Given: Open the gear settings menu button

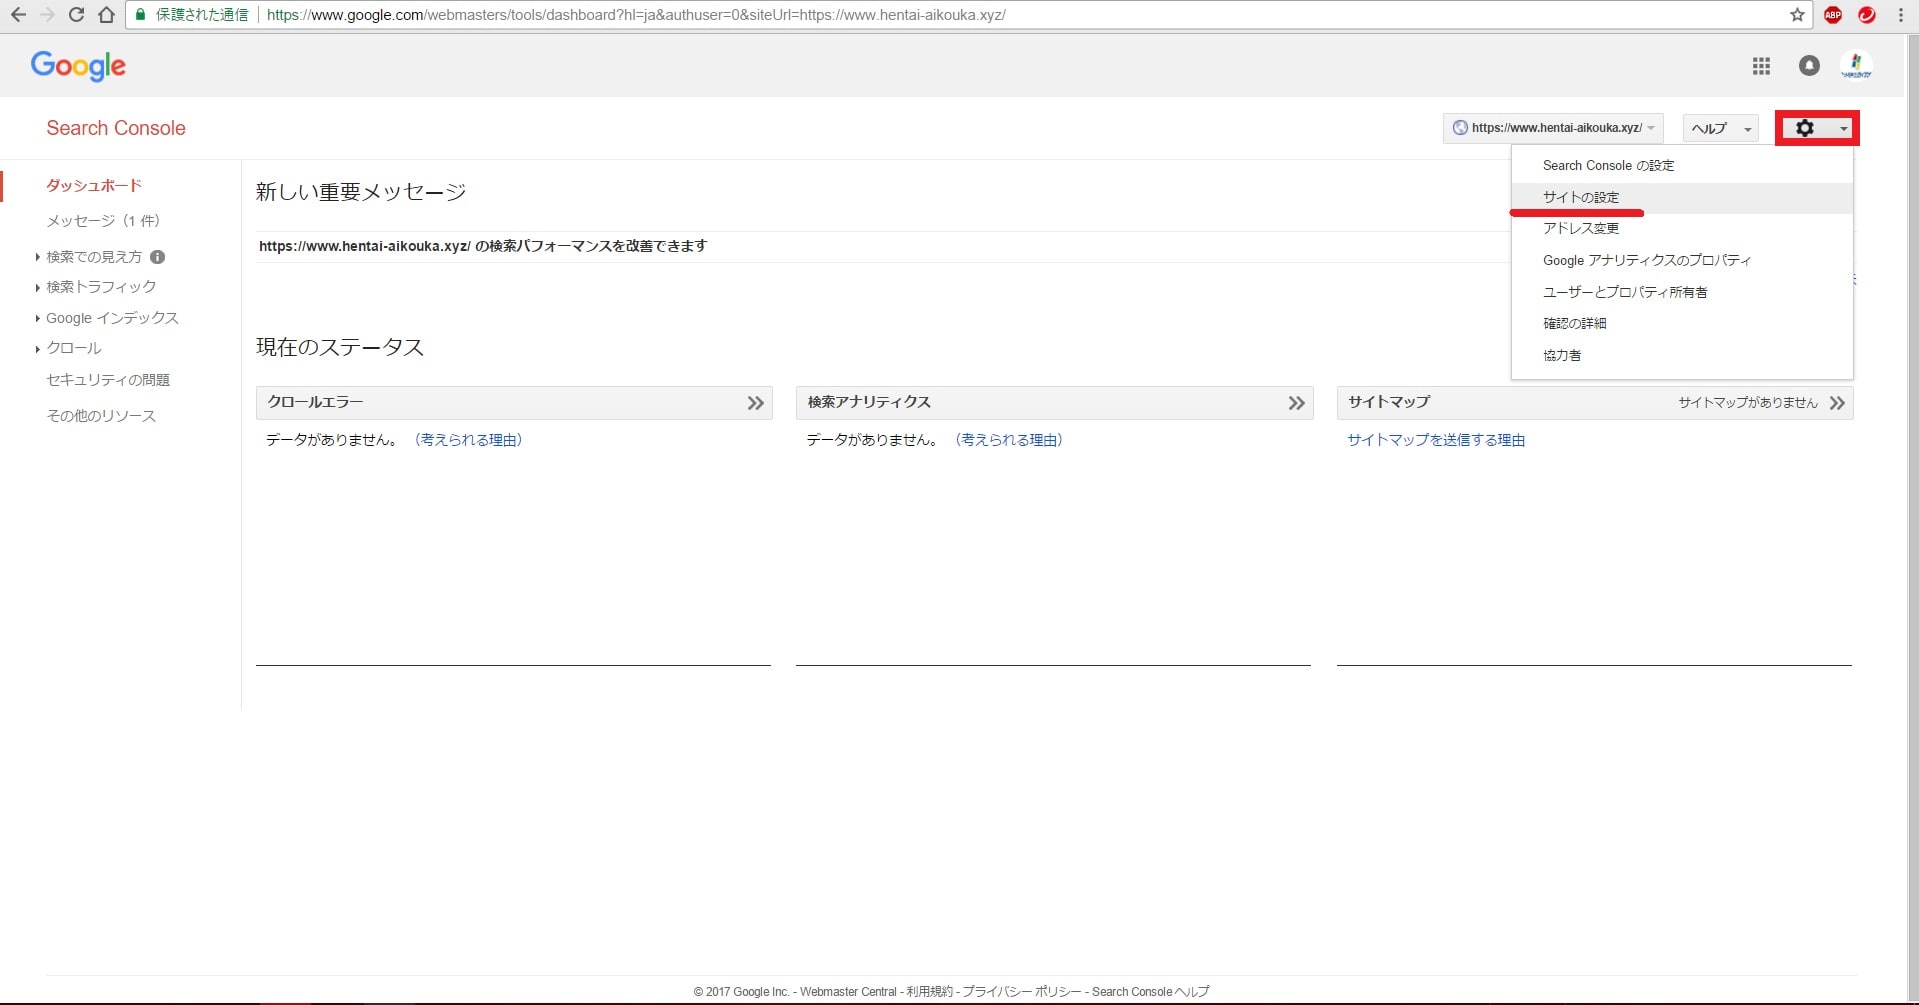Looking at the screenshot, I should [1817, 128].
